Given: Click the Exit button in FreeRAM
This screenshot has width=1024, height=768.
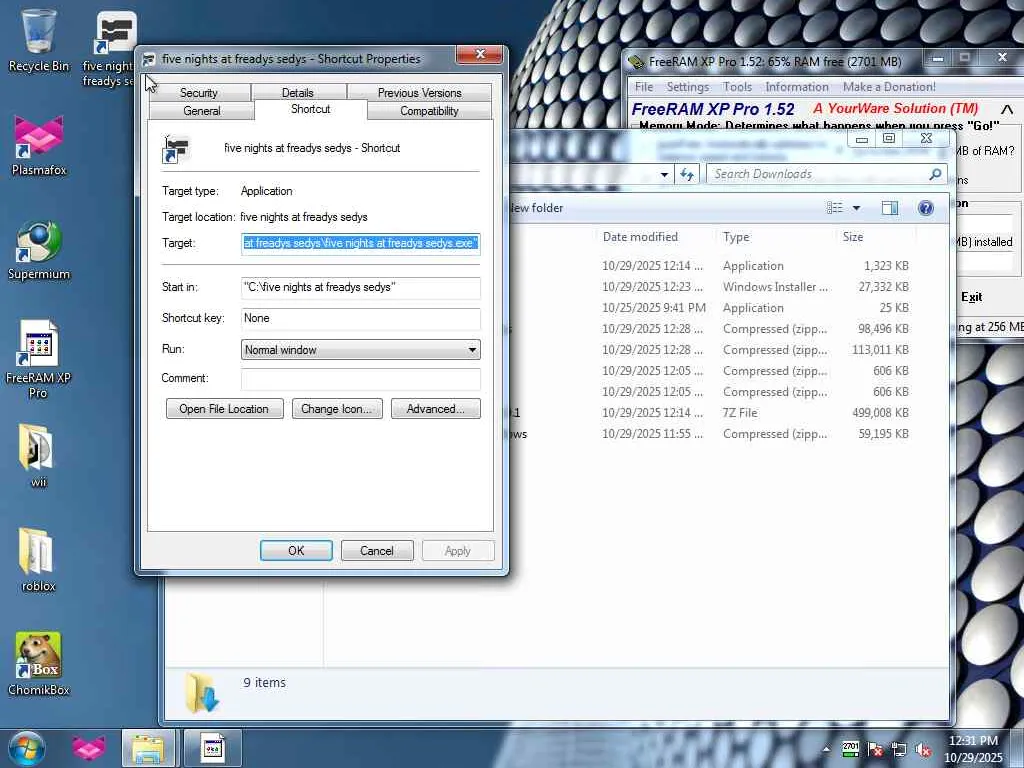Looking at the screenshot, I should click(x=971, y=297).
